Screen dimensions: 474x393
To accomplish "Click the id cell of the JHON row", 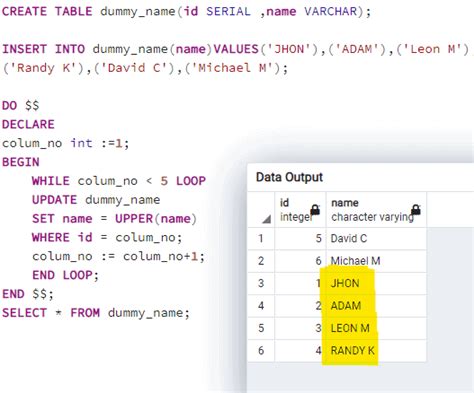I will (300, 283).
